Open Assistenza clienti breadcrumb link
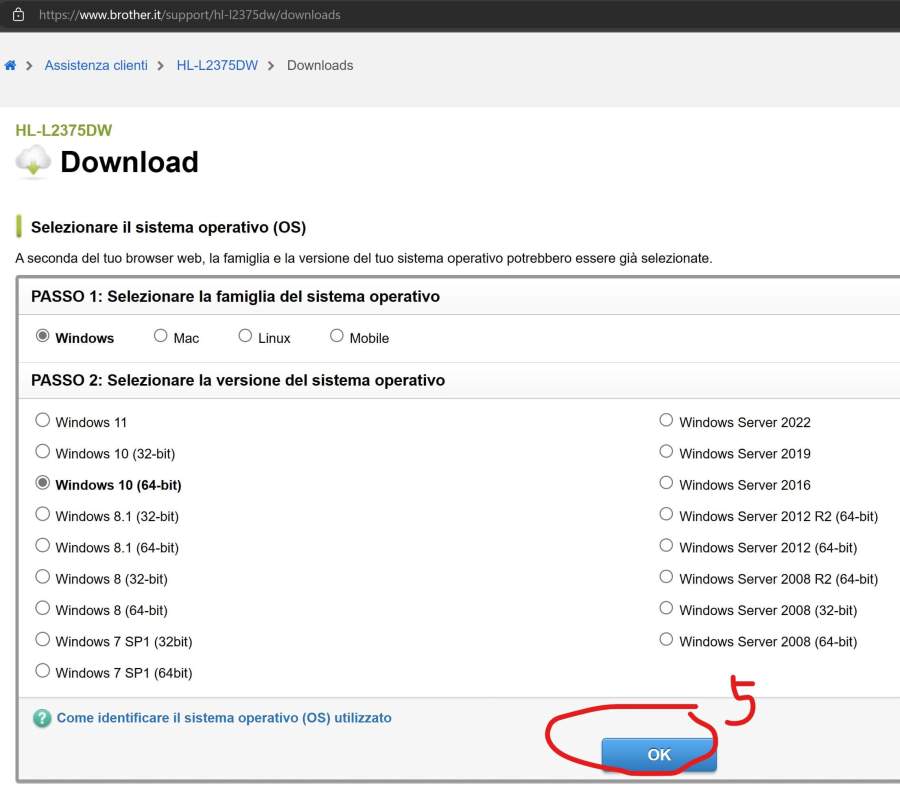900x790 pixels. coord(96,66)
